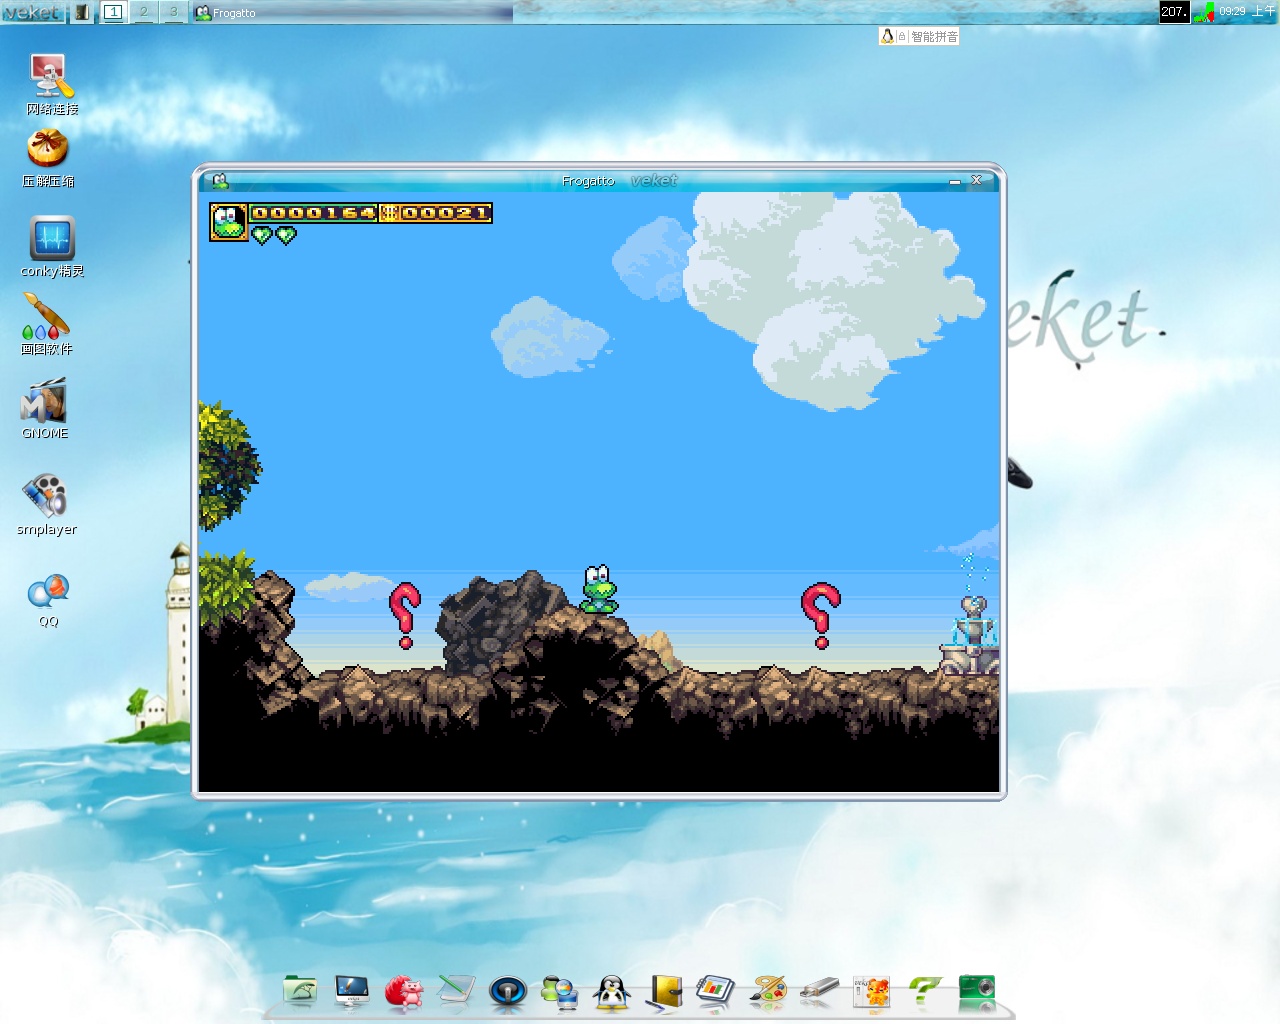Launch the GNOME MPlayer desktop icon
Screen dimensions: 1280x1024
45,409
